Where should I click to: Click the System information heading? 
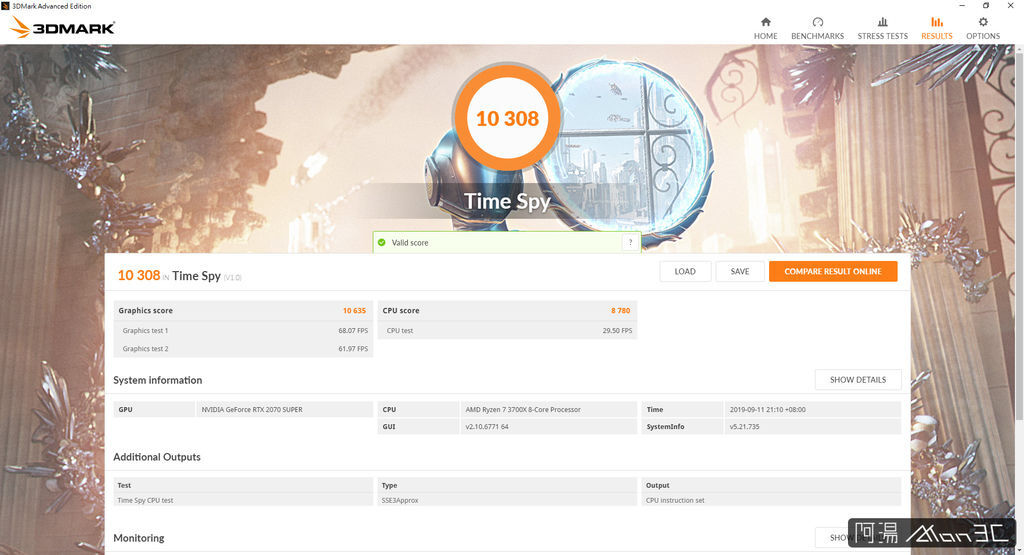click(x=157, y=380)
